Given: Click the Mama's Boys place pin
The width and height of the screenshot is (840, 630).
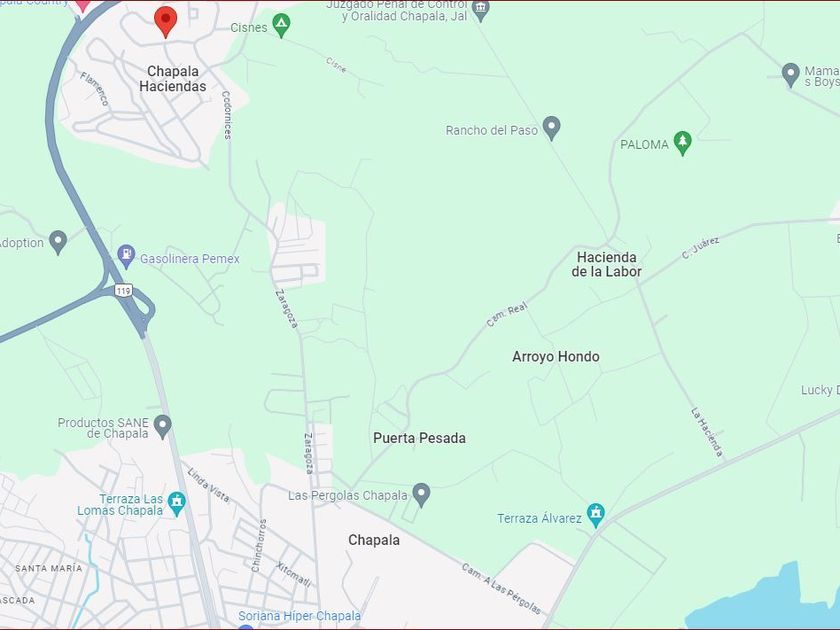Looking at the screenshot, I should tap(791, 75).
